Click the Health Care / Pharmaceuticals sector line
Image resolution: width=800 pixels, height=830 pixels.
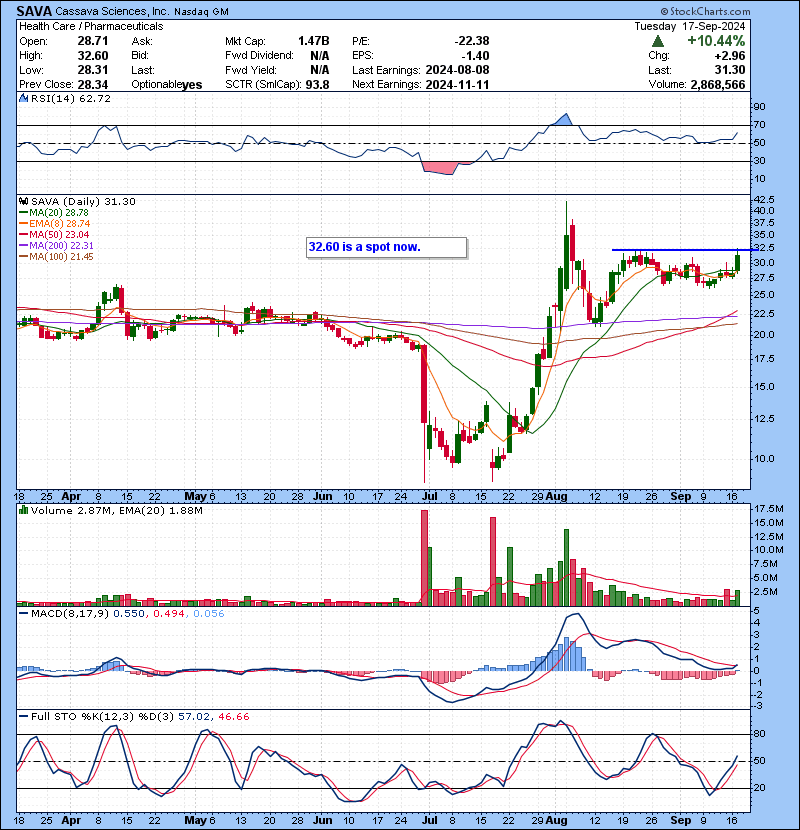[x=91, y=26]
